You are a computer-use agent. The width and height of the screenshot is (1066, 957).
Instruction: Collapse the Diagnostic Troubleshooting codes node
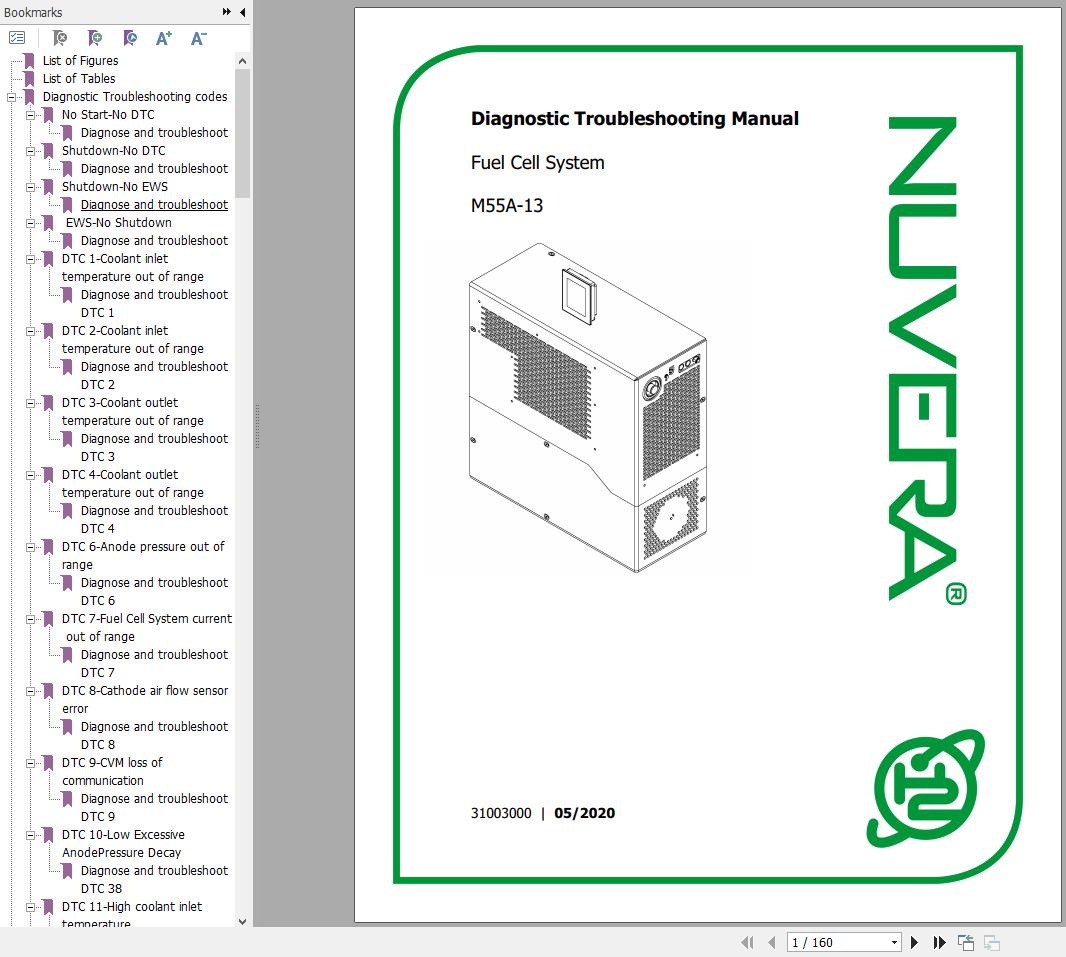[x=12, y=97]
